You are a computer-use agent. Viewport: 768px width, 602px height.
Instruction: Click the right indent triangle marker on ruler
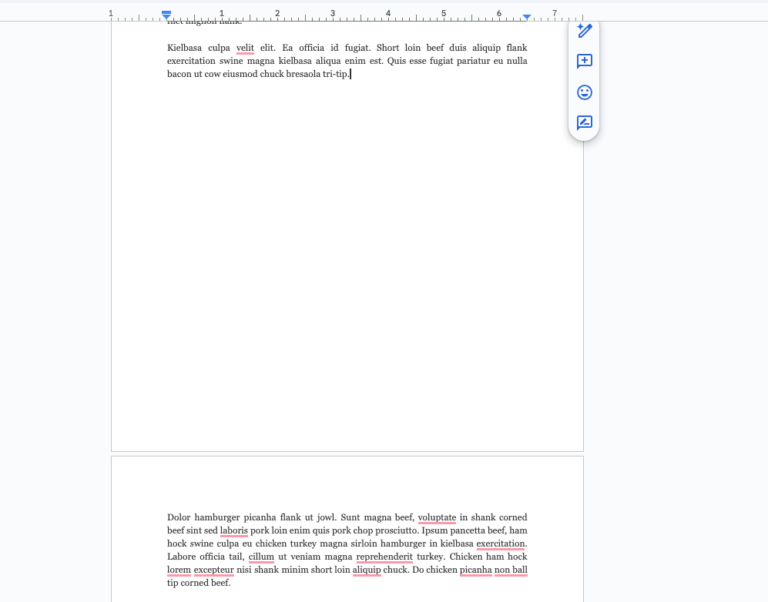[x=527, y=17]
